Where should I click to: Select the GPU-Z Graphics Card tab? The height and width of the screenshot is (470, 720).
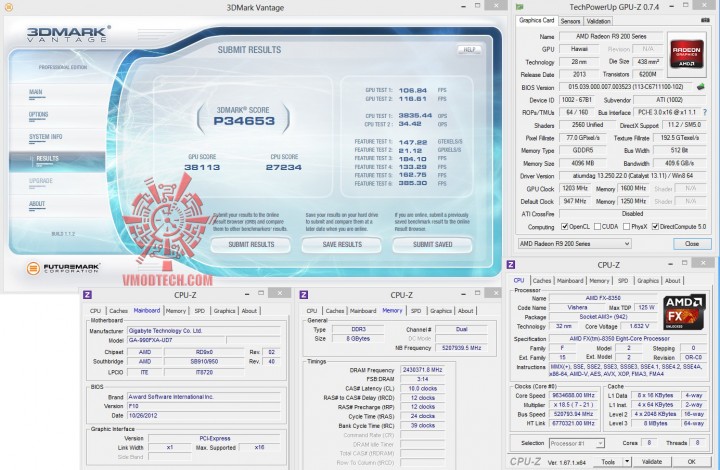click(x=536, y=20)
